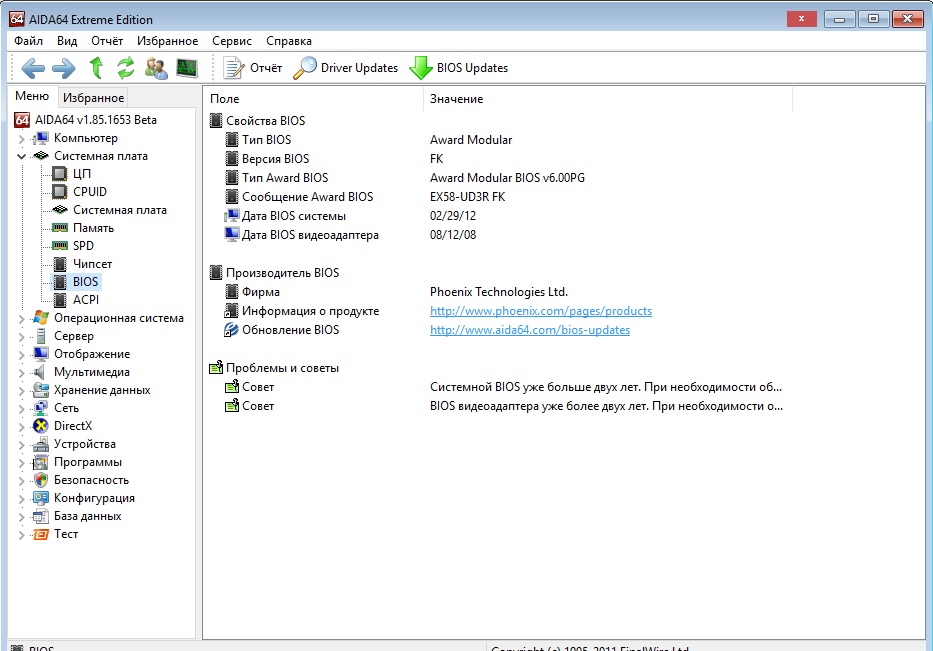Open the Вид menu

67,40
